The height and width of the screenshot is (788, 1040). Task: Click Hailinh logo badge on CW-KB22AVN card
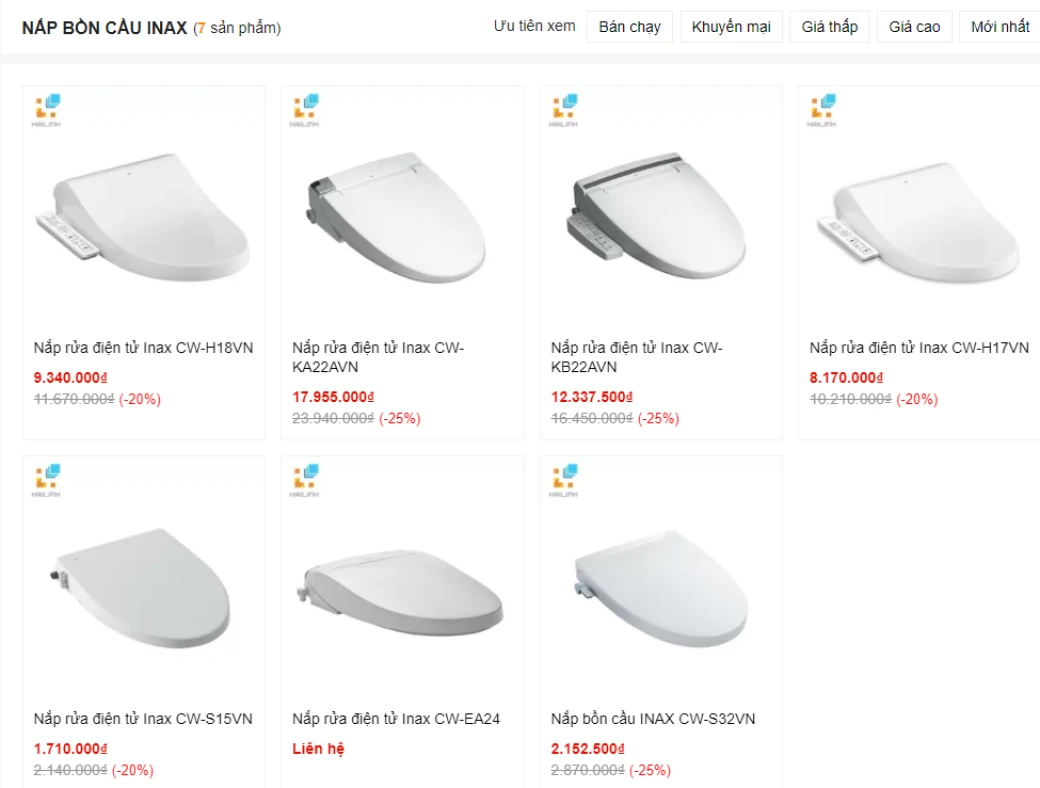(565, 108)
